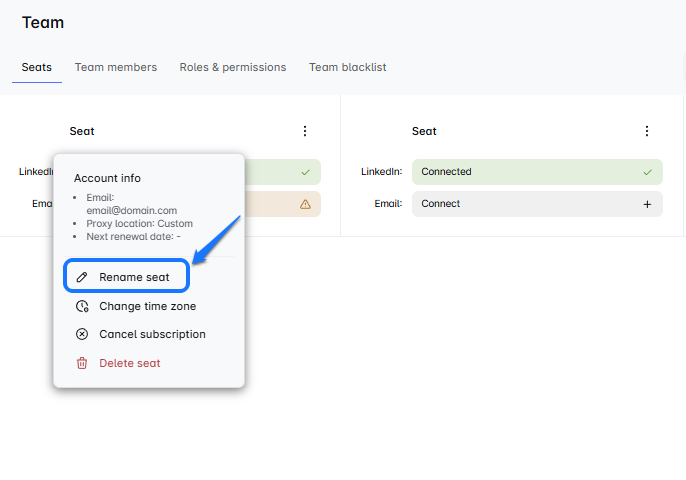The image size is (686, 480).
Task: Click the pencil icon beside Rename seat
Action: tap(82, 277)
